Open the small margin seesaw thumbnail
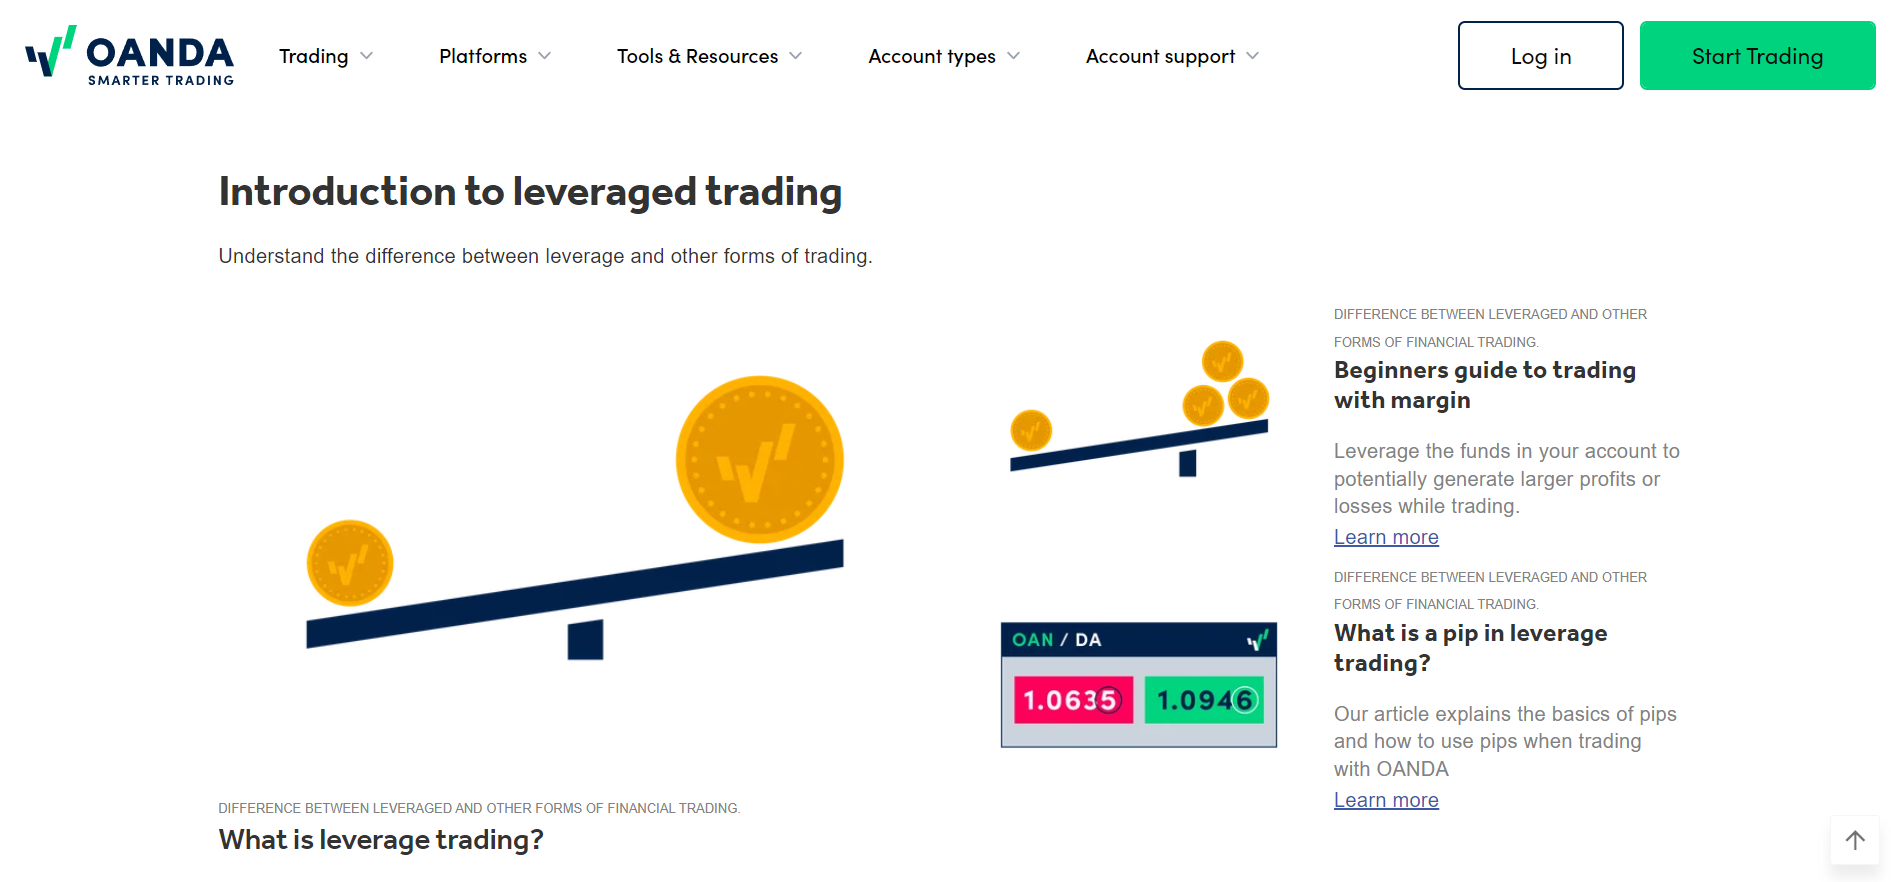The image size is (1891, 882). click(x=1139, y=410)
